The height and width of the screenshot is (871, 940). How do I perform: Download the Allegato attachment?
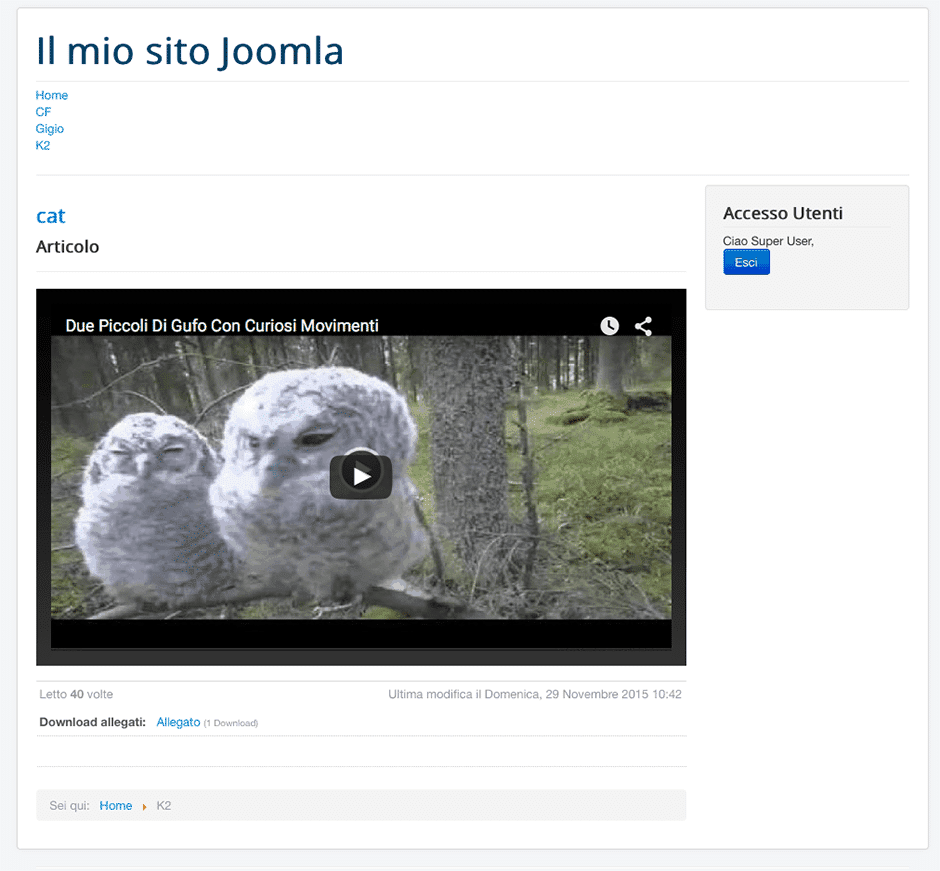(x=178, y=722)
